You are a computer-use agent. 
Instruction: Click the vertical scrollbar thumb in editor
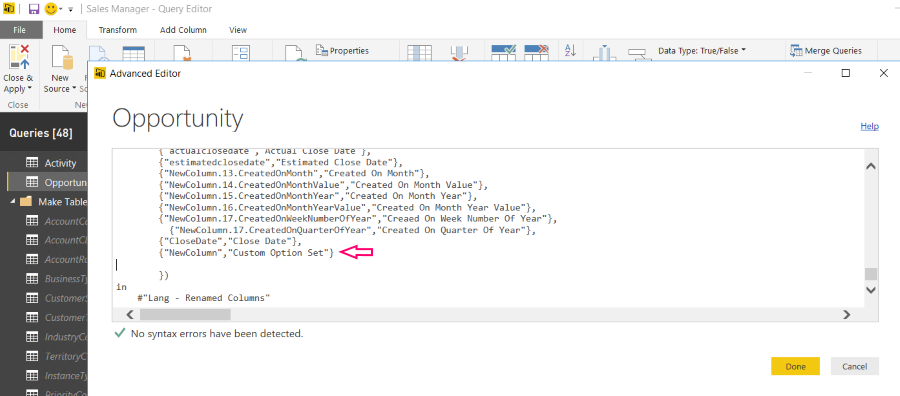tap(871, 274)
